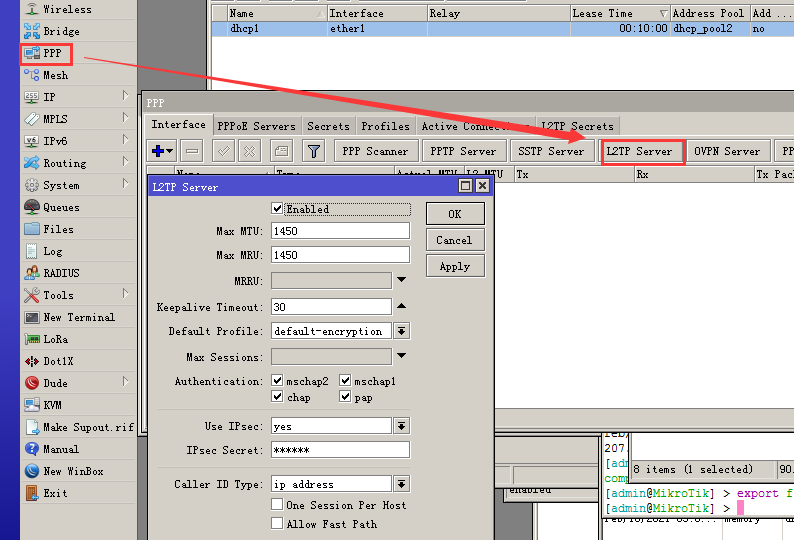Click the IPsec Secret input field
Screen dimensions: 794x540
pos(340,450)
